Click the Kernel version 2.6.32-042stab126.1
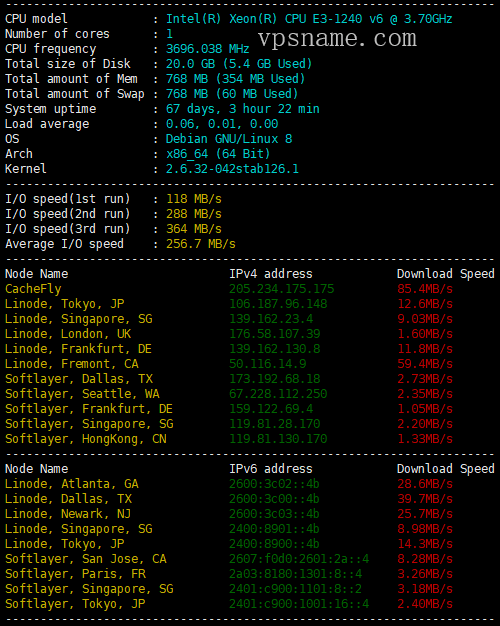 (x=232, y=169)
